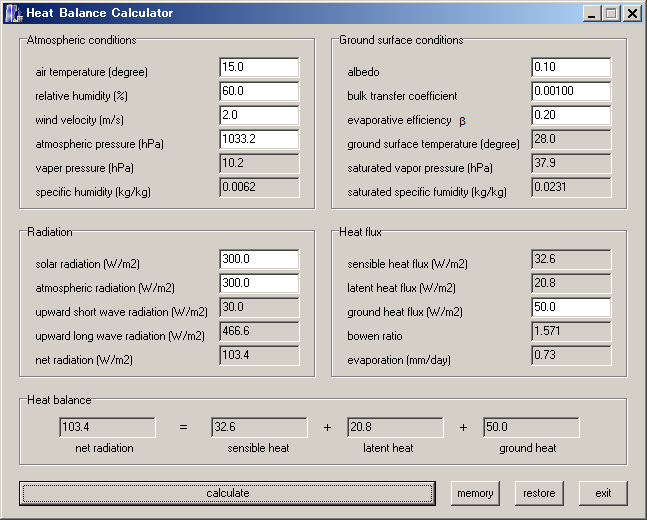Screen dimensions: 647x520
Task: Edit the ground heat flux input field
Action: (571, 307)
